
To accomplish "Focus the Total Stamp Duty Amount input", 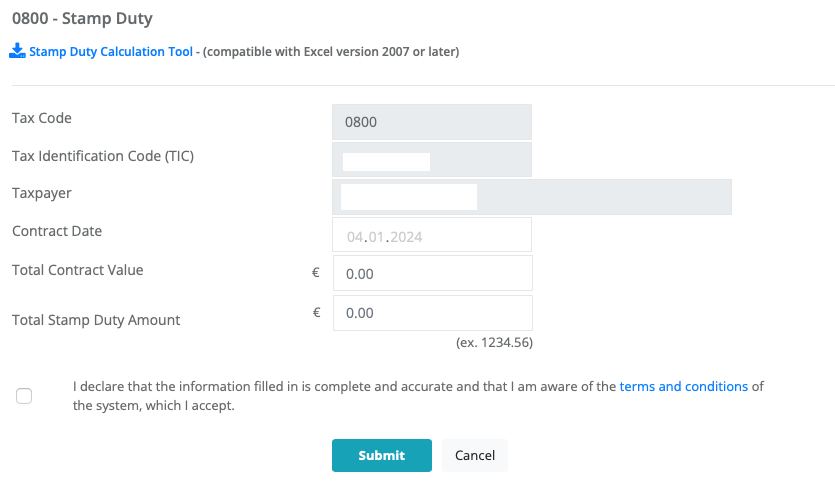I will pos(431,313).
